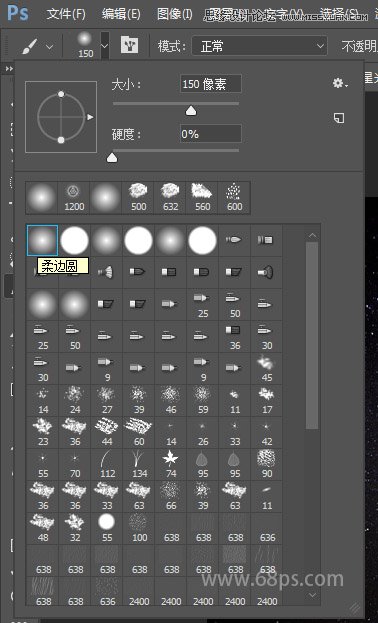Click the hardness slider handle
The width and height of the screenshot is (378, 623).
(x=112, y=158)
